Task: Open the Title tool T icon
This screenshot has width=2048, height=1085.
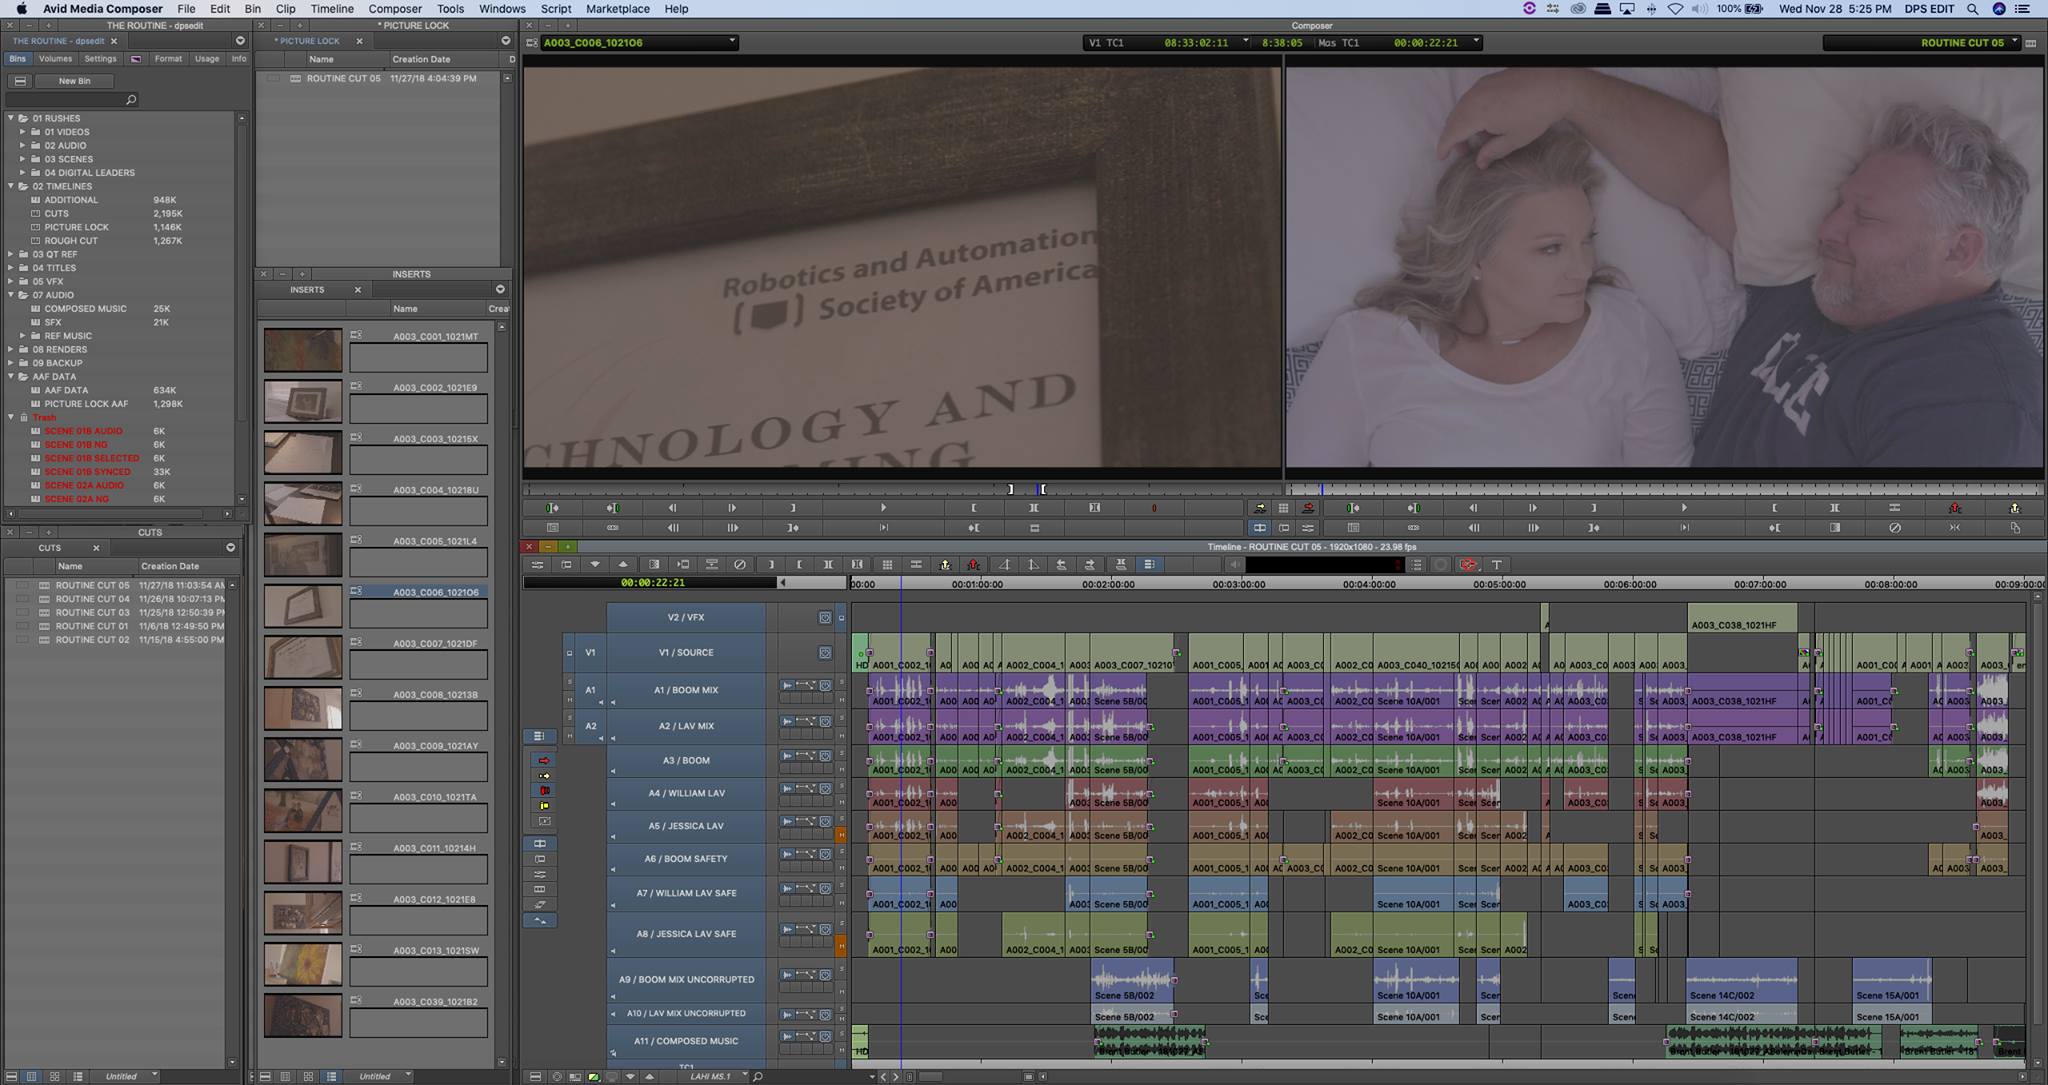Action: click(x=1497, y=565)
